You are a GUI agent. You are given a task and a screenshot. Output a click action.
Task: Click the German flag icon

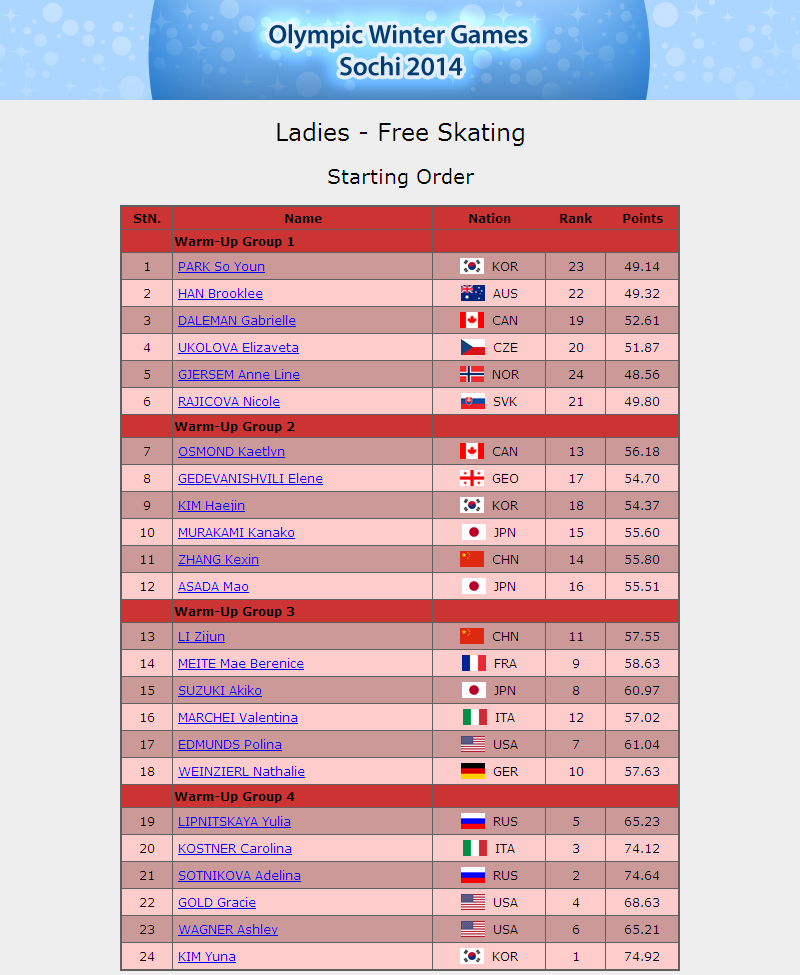[472, 771]
